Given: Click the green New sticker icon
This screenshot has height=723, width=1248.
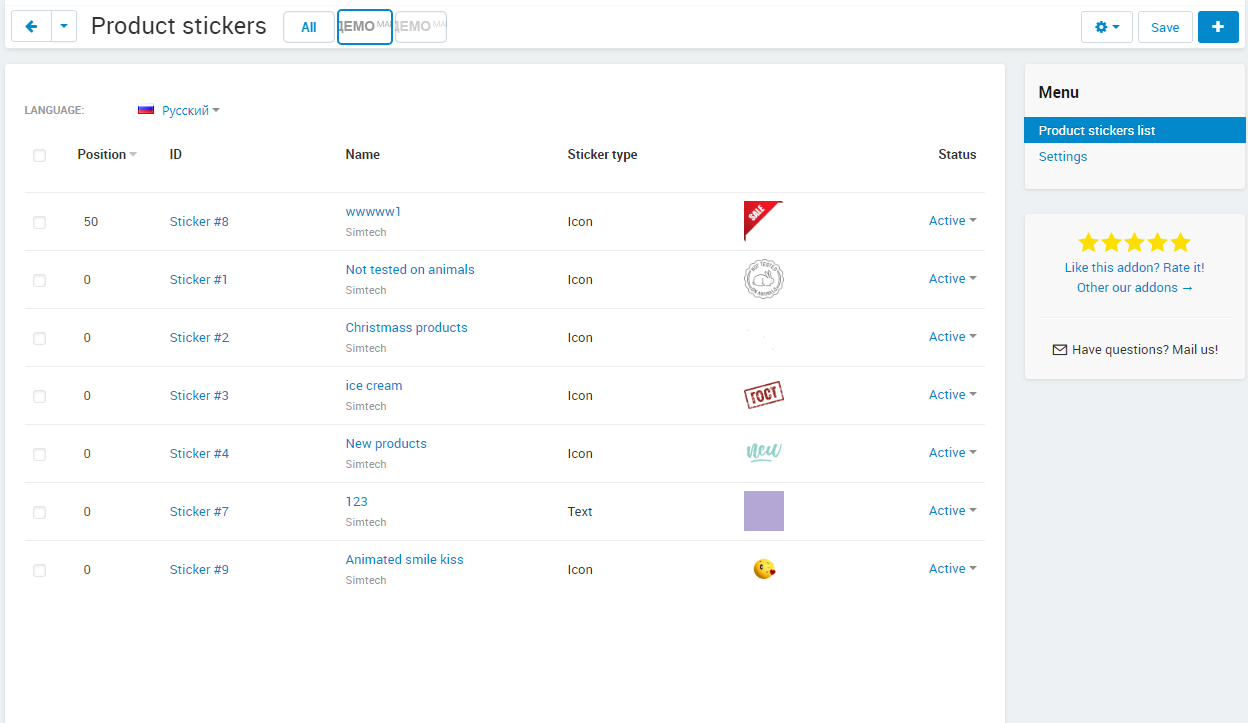Looking at the screenshot, I should click(x=764, y=453).
